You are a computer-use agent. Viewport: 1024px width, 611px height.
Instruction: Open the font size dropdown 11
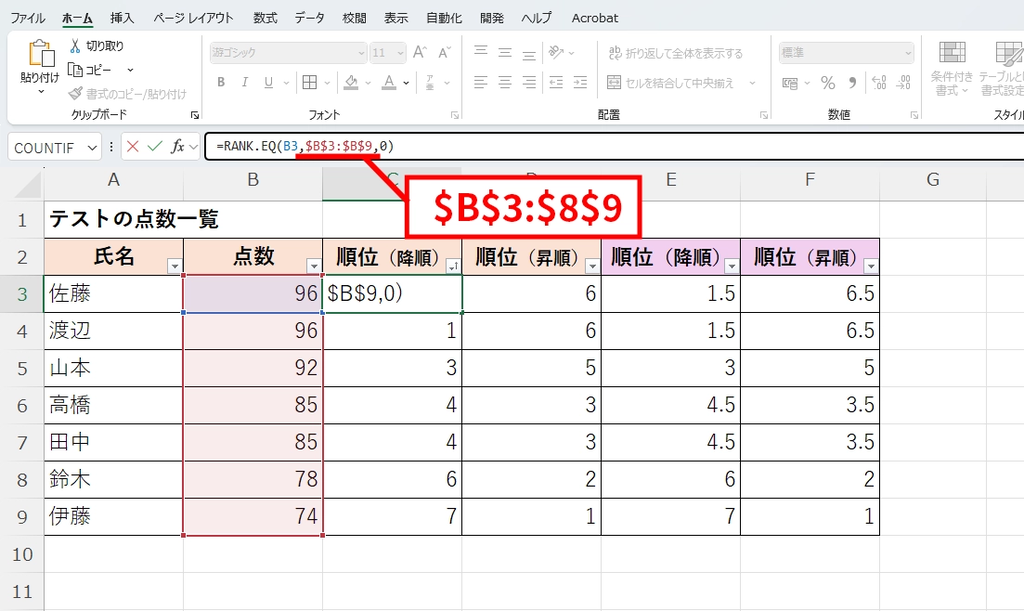pyautogui.click(x=400, y=53)
